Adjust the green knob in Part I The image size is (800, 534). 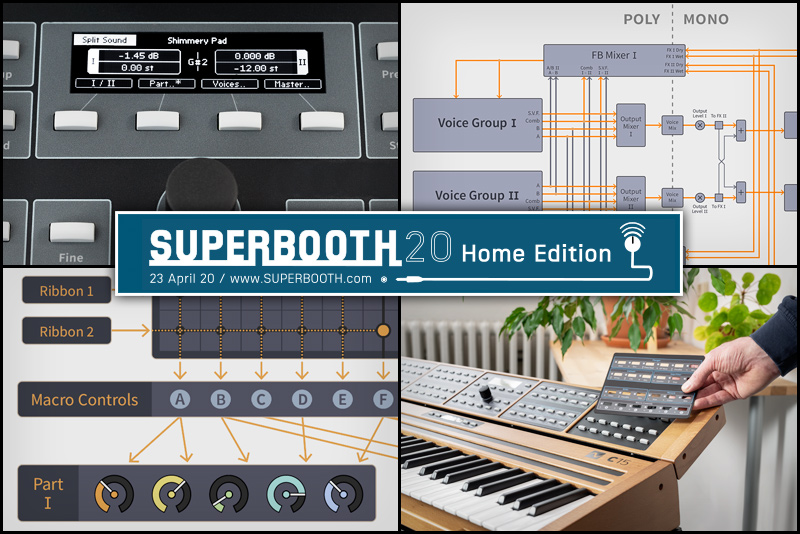click(229, 494)
